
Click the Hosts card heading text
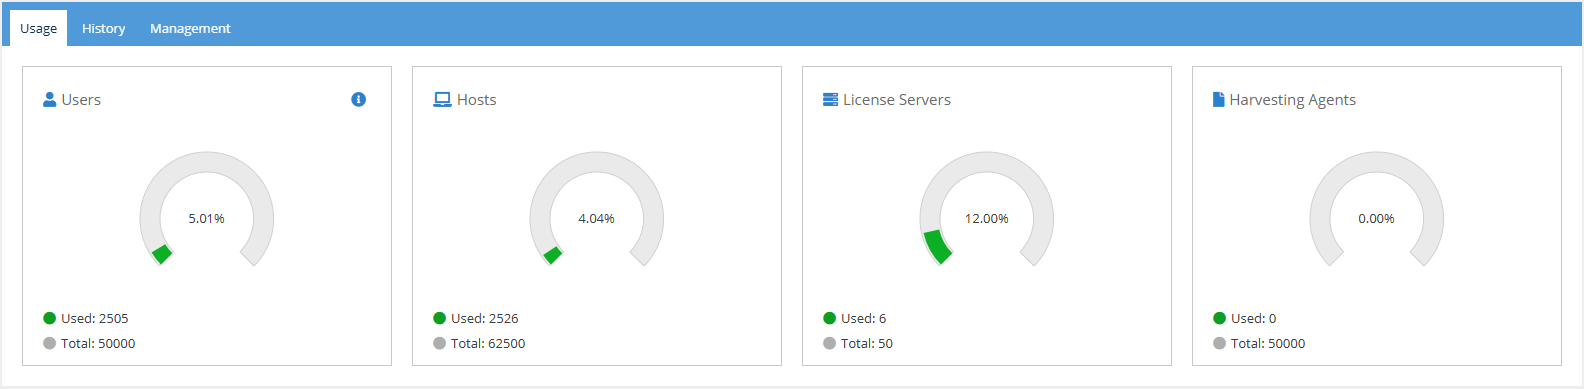click(x=477, y=100)
